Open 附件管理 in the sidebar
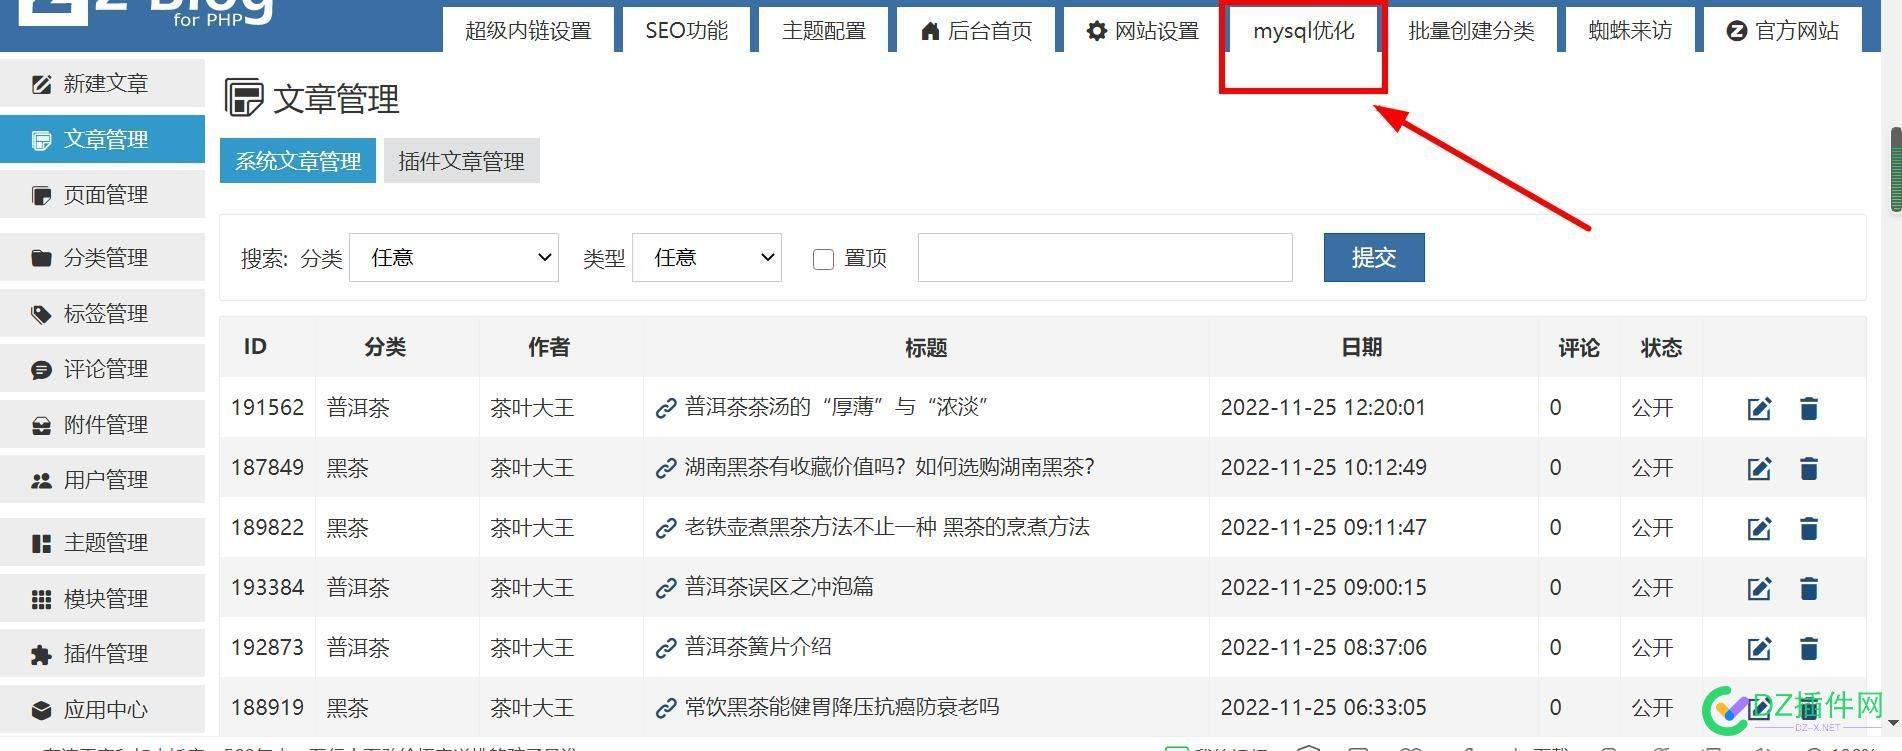This screenshot has height=751, width=1902. tap(102, 425)
